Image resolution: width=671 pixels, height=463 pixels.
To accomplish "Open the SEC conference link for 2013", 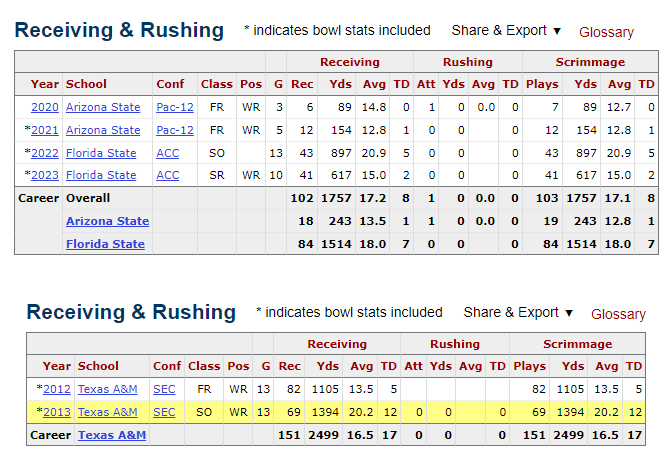I will pos(164,412).
